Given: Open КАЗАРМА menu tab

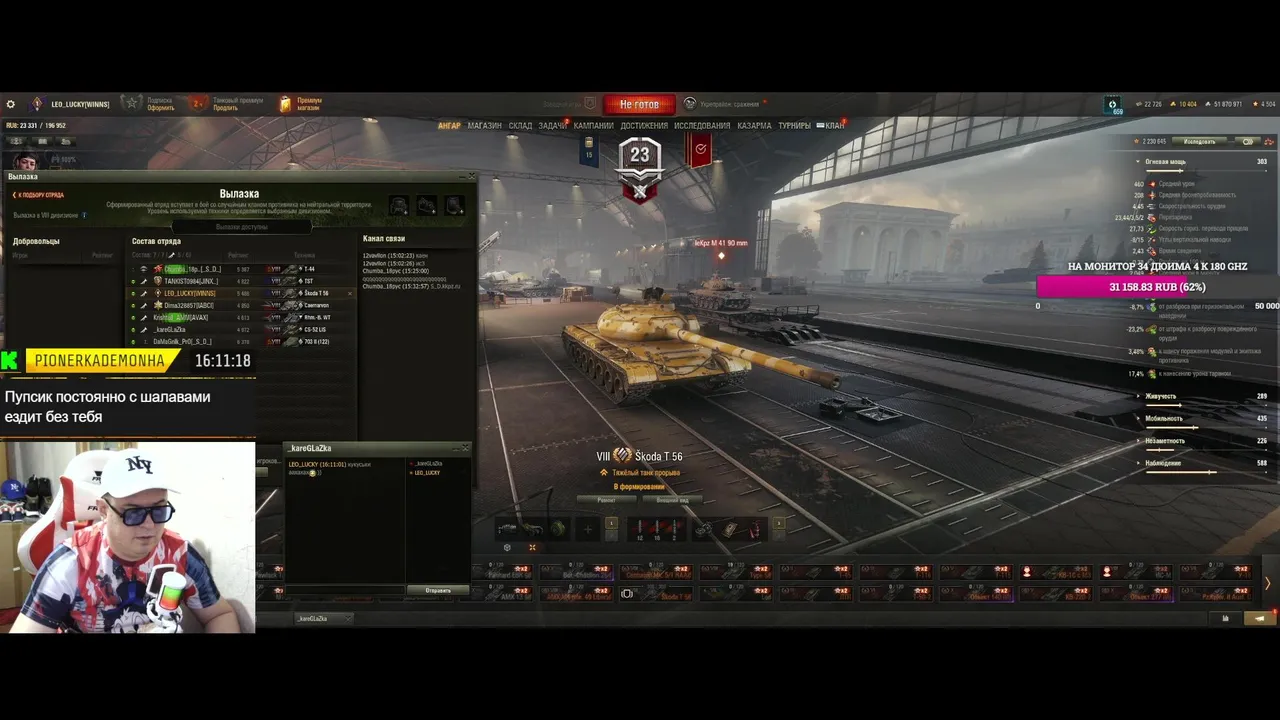Looking at the screenshot, I should (754, 126).
